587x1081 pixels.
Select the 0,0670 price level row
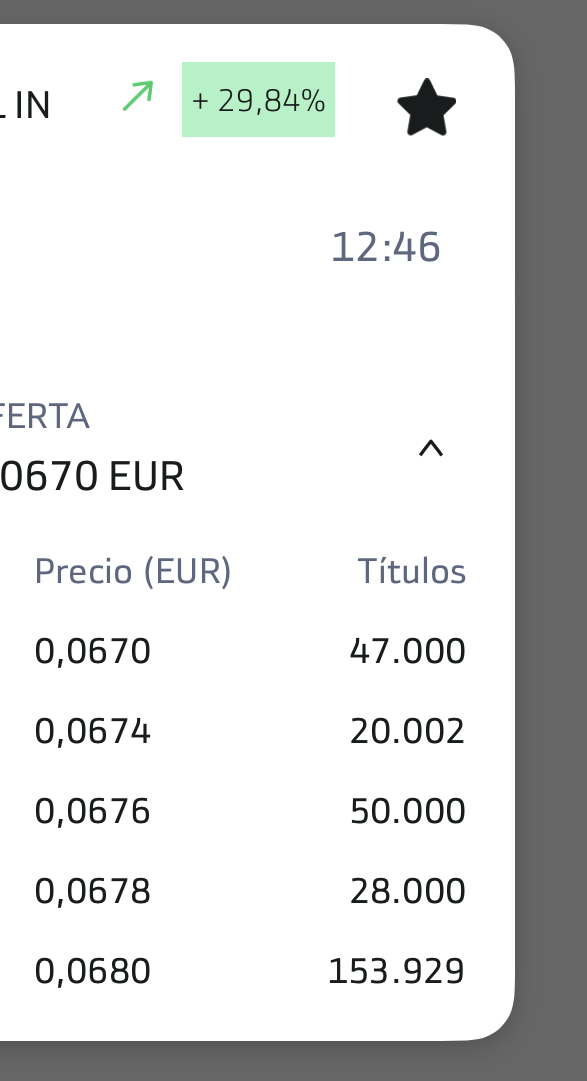coord(92,650)
